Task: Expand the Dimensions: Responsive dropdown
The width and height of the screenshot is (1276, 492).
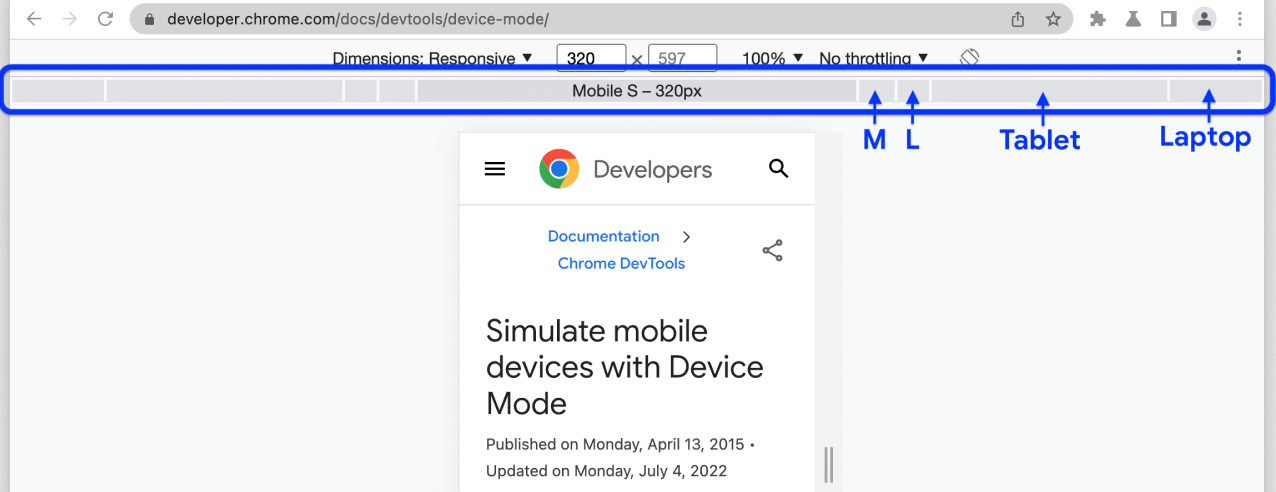Action: [x=433, y=59]
